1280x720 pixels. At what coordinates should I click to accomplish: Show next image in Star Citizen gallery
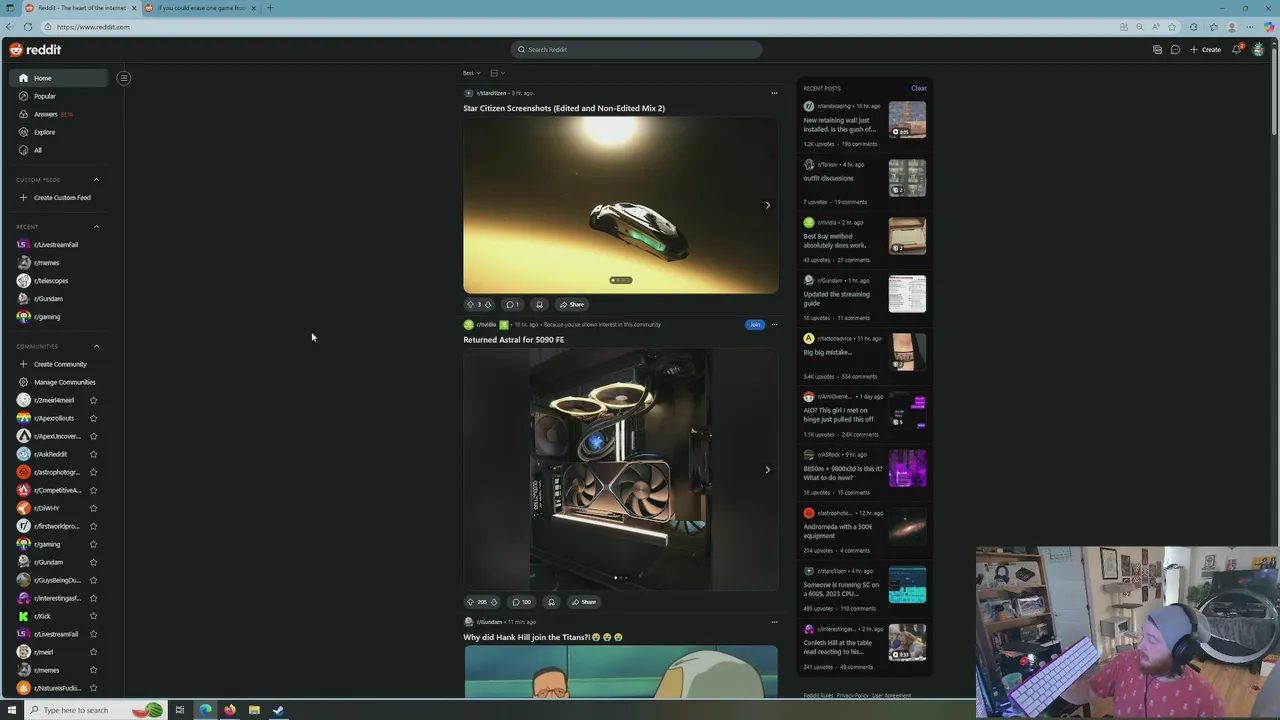pyautogui.click(x=767, y=205)
